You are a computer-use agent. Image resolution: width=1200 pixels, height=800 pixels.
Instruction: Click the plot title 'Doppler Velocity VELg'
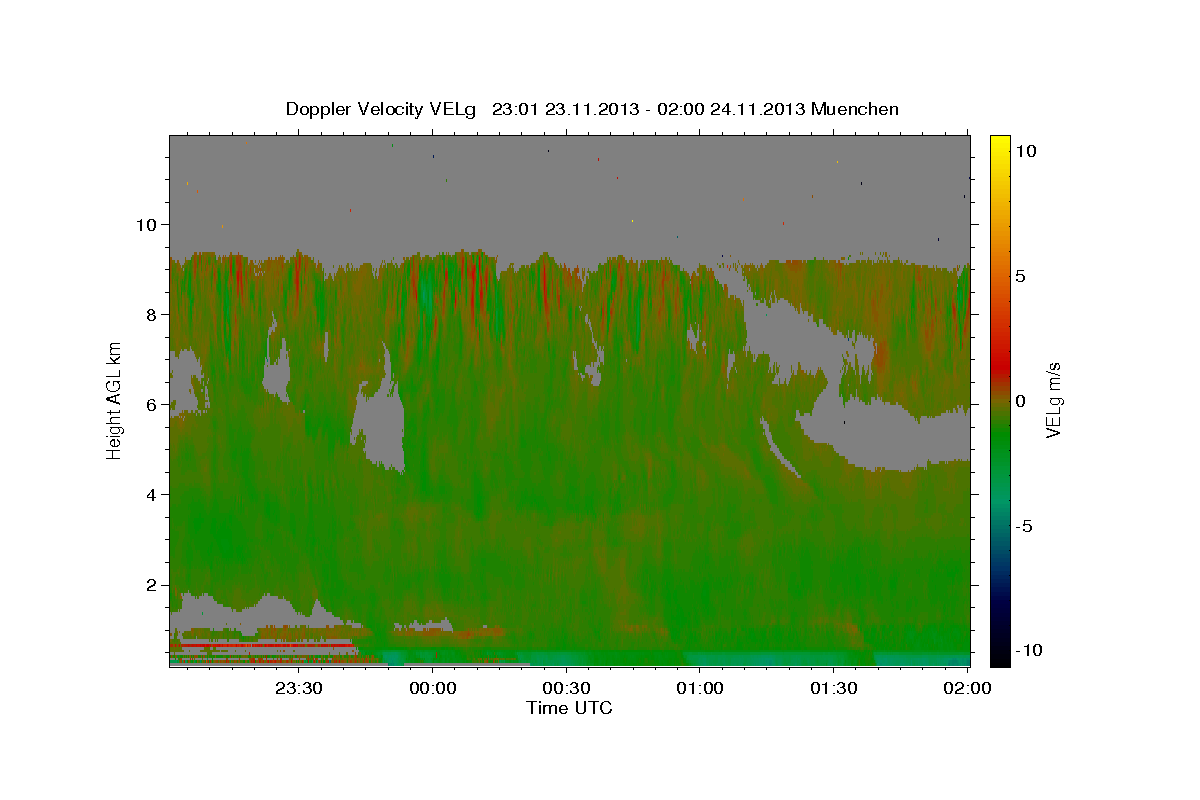tap(381, 109)
